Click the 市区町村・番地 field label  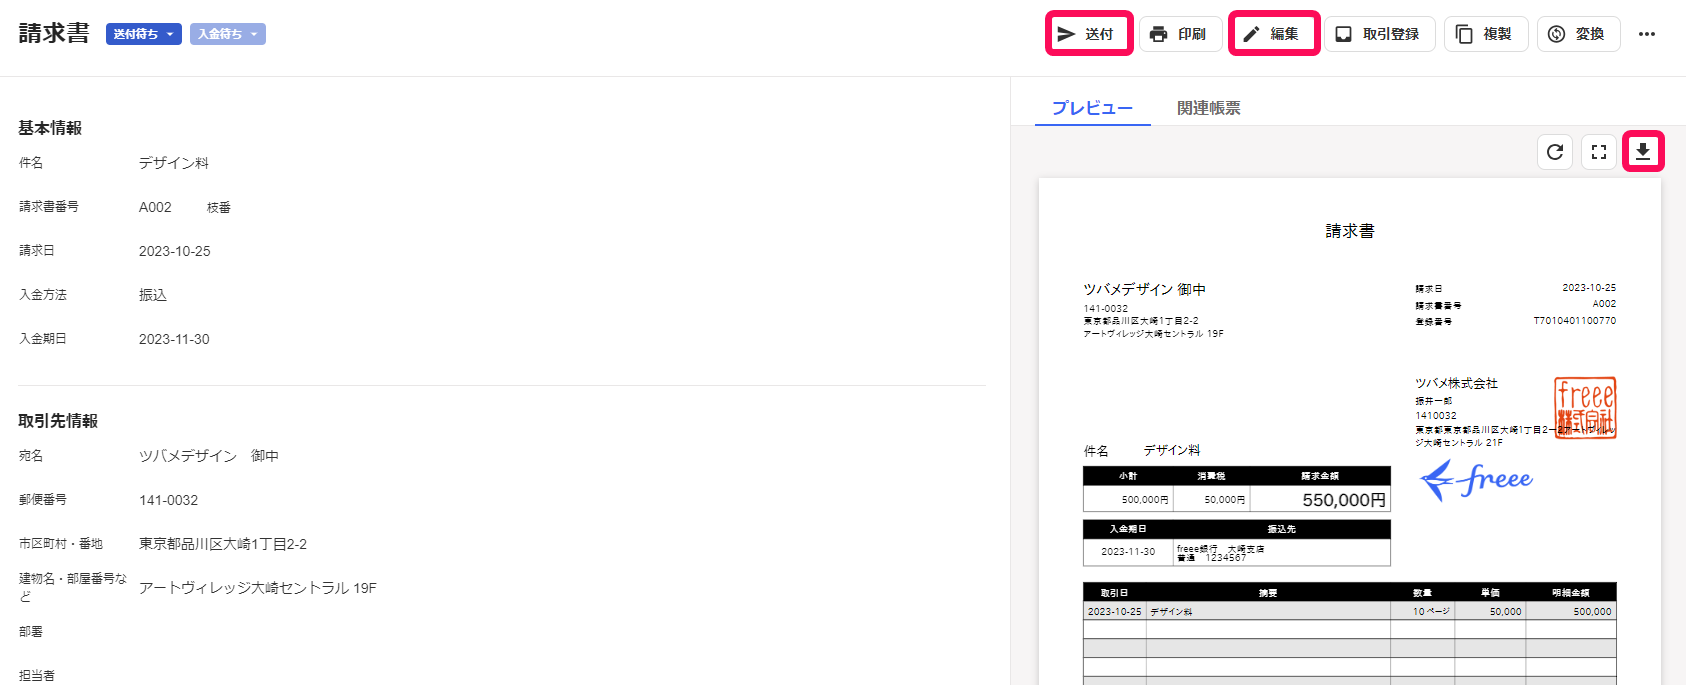(61, 544)
